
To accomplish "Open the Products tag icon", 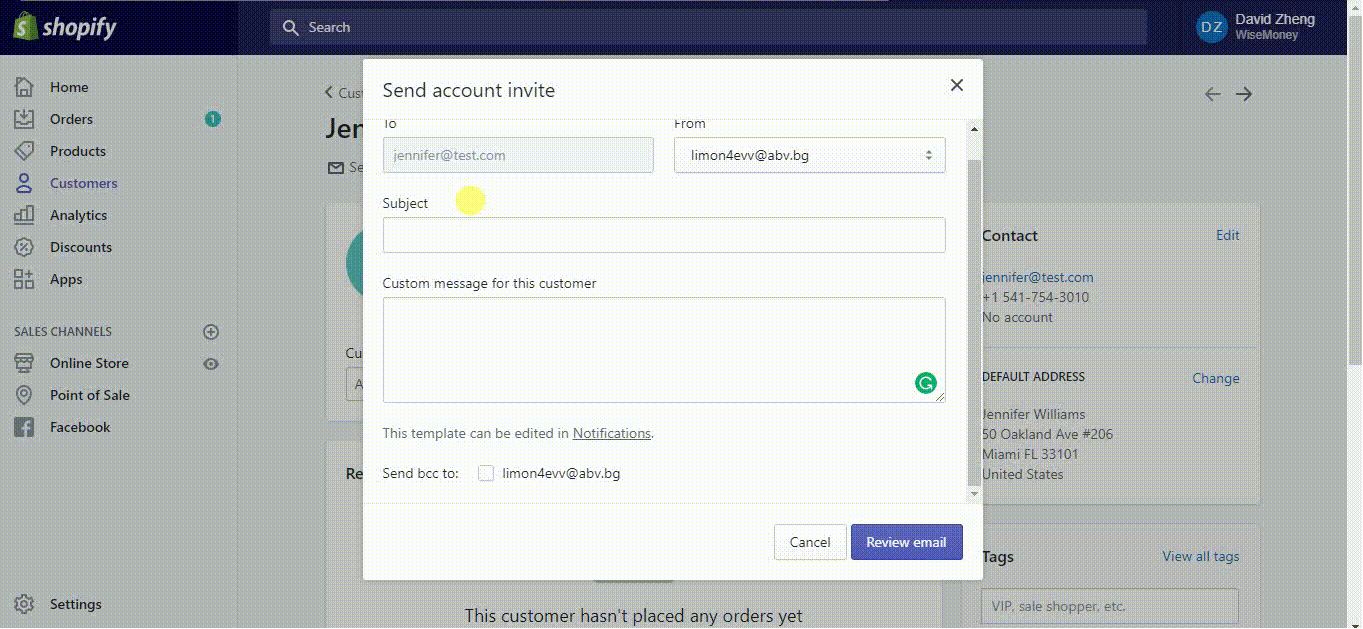I will tap(24, 151).
